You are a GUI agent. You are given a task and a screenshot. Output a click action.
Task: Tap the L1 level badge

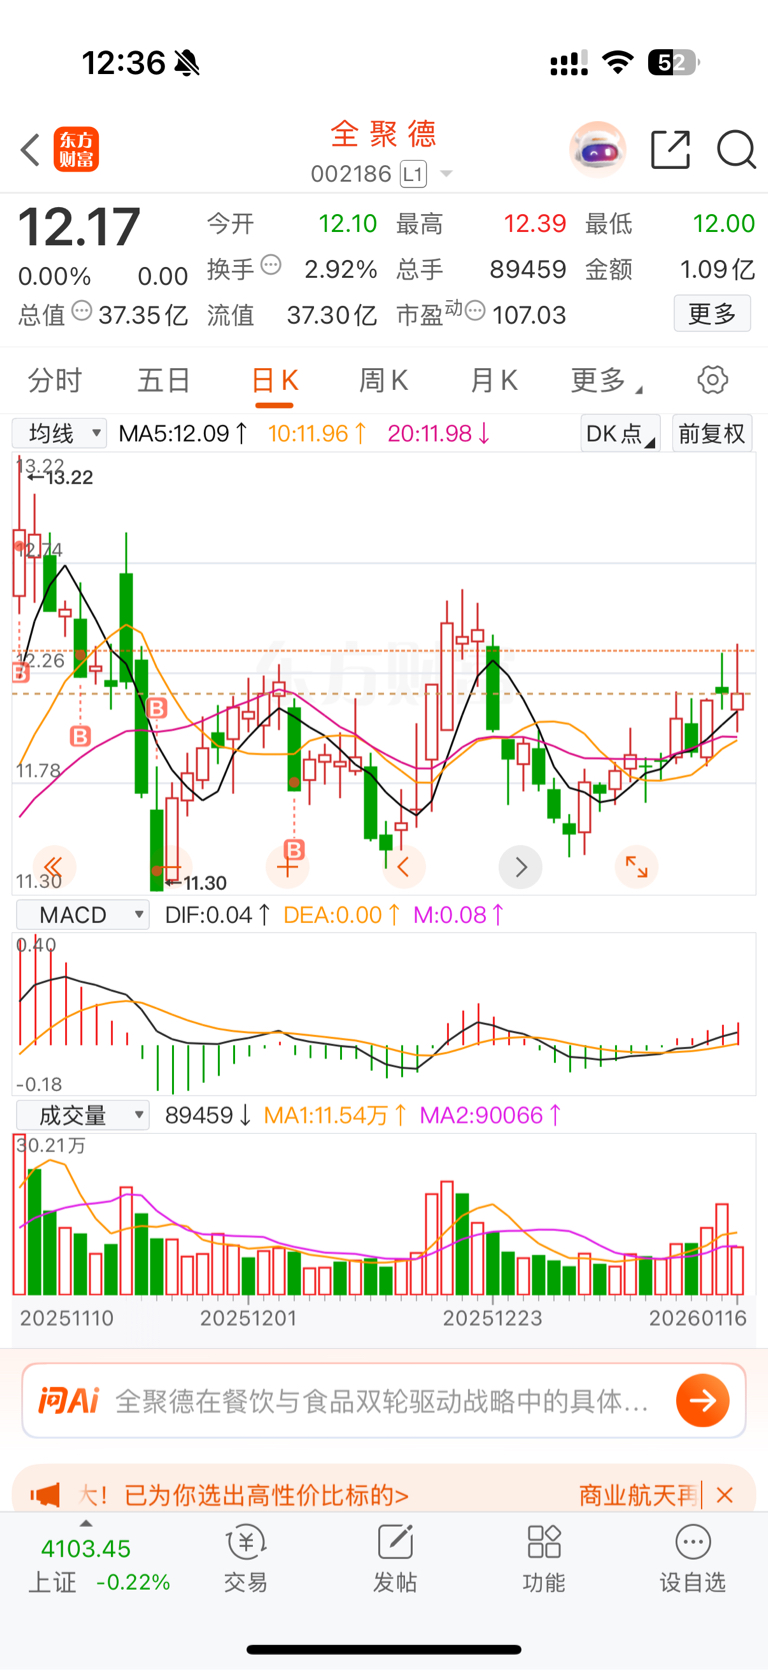(x=413, y=174)
